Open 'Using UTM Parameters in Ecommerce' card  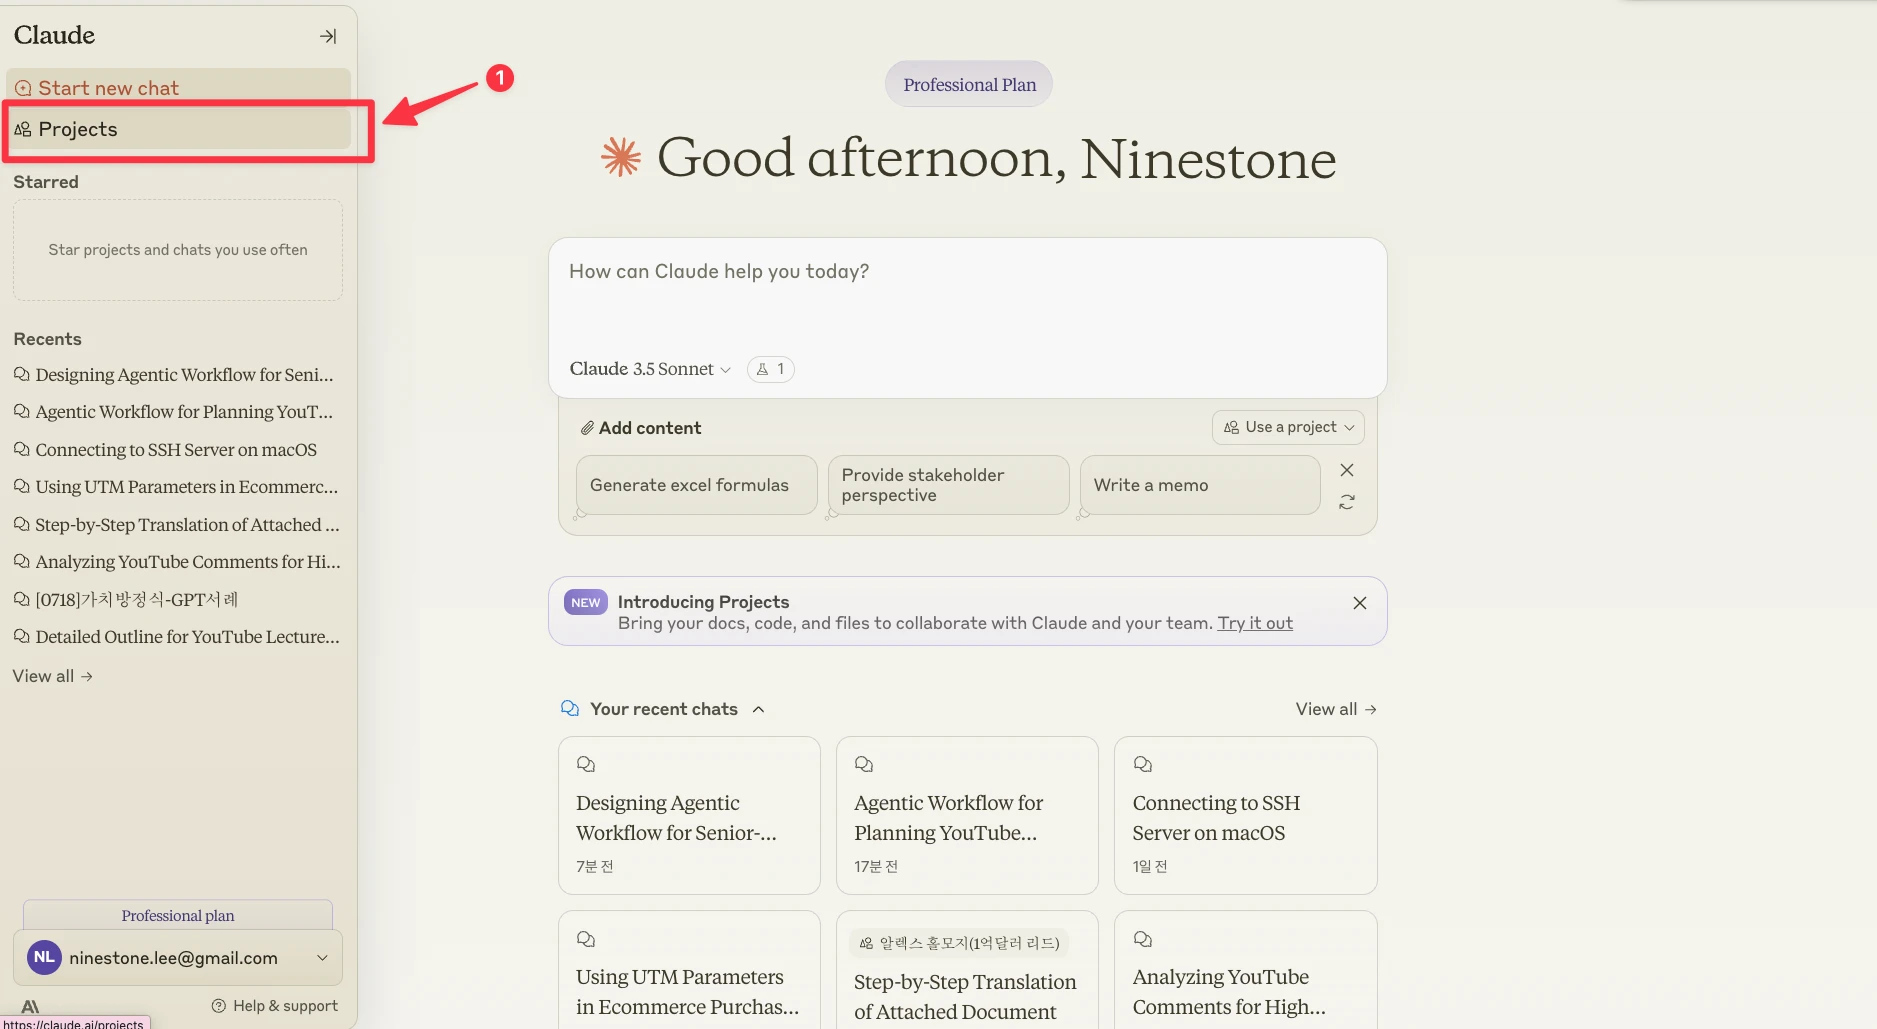coord(689,970)
